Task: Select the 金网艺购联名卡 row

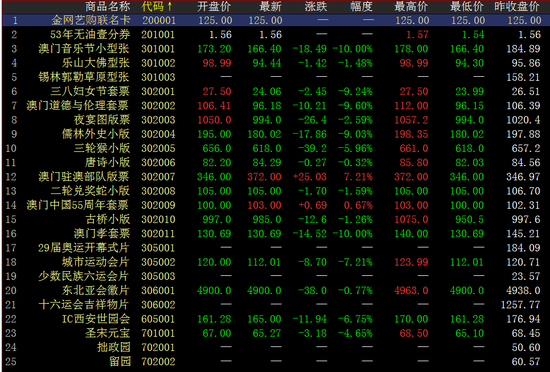Action: coord(275,20)
